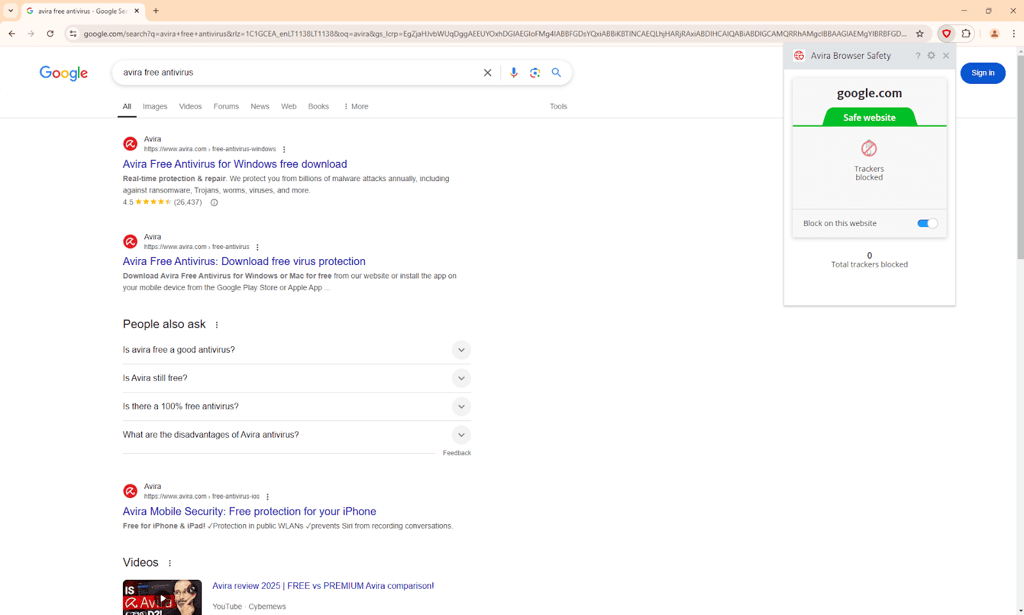Reload the current page

click(x=50, y=33)
